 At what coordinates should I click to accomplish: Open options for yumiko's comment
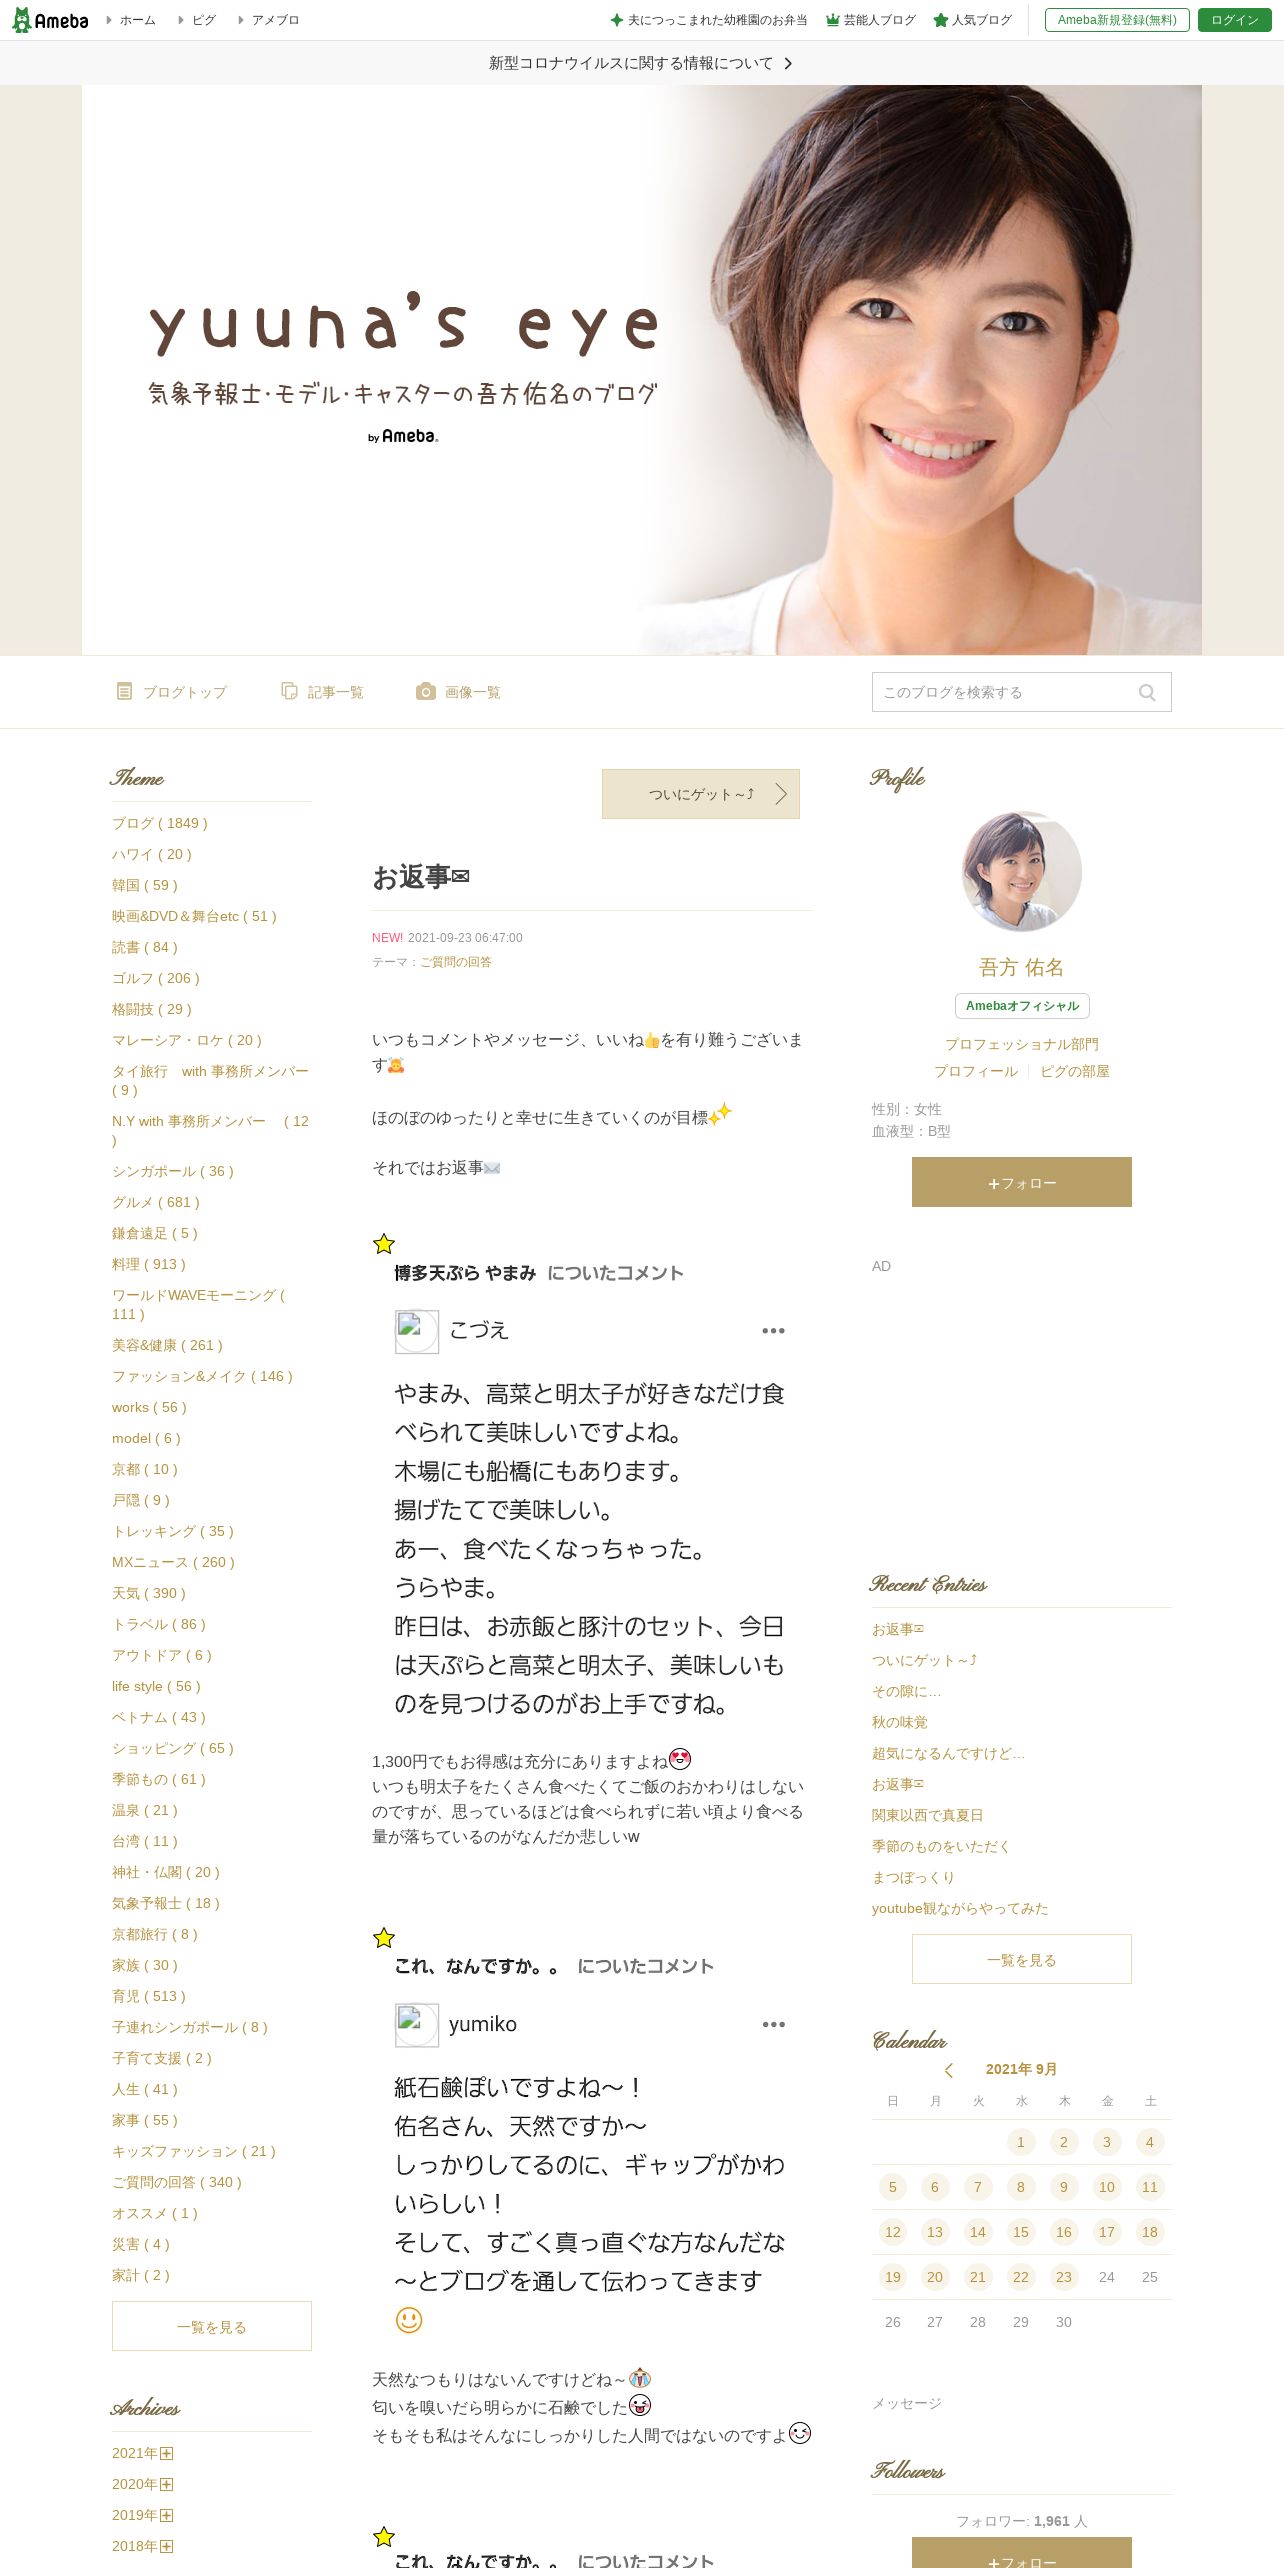click(x=773, y=2025)
